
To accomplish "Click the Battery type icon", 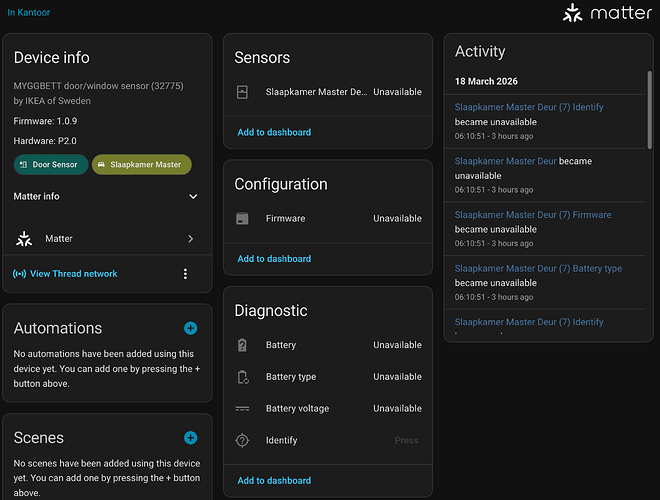I will [243, 377].
